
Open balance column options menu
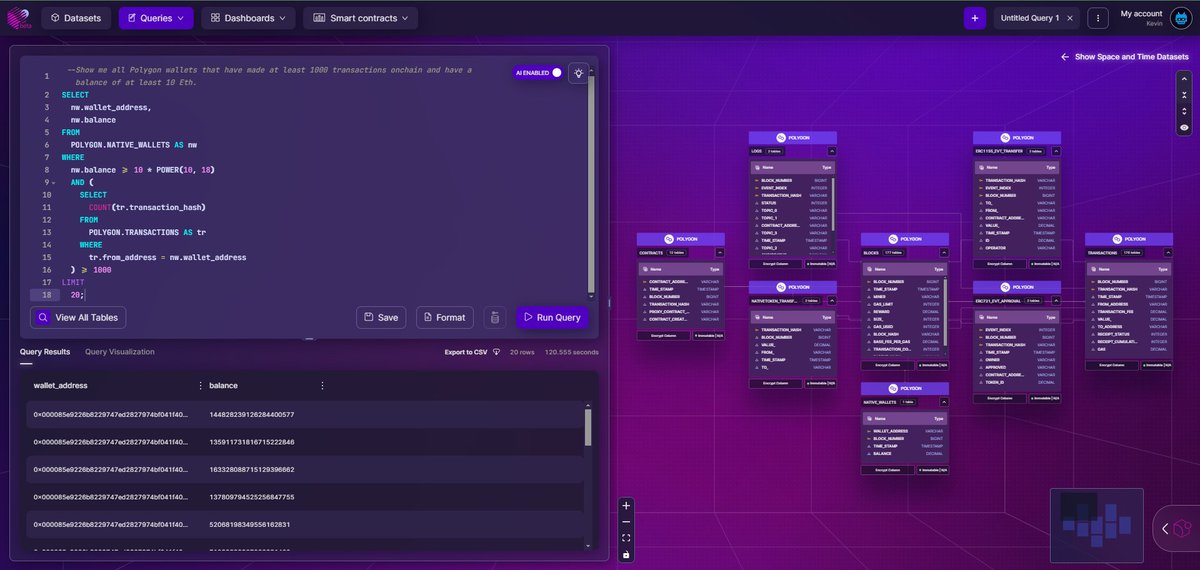[x=322, y=385]
